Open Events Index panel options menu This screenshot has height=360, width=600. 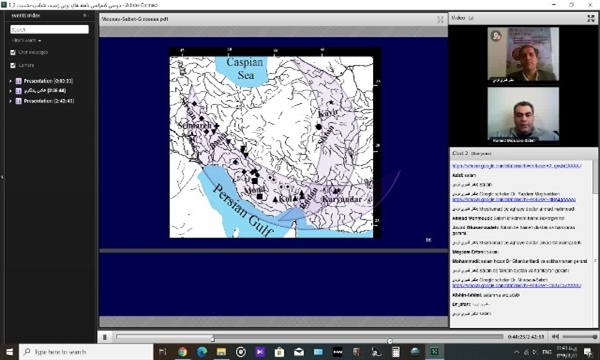pyautogui.click(x=85, y=16)
